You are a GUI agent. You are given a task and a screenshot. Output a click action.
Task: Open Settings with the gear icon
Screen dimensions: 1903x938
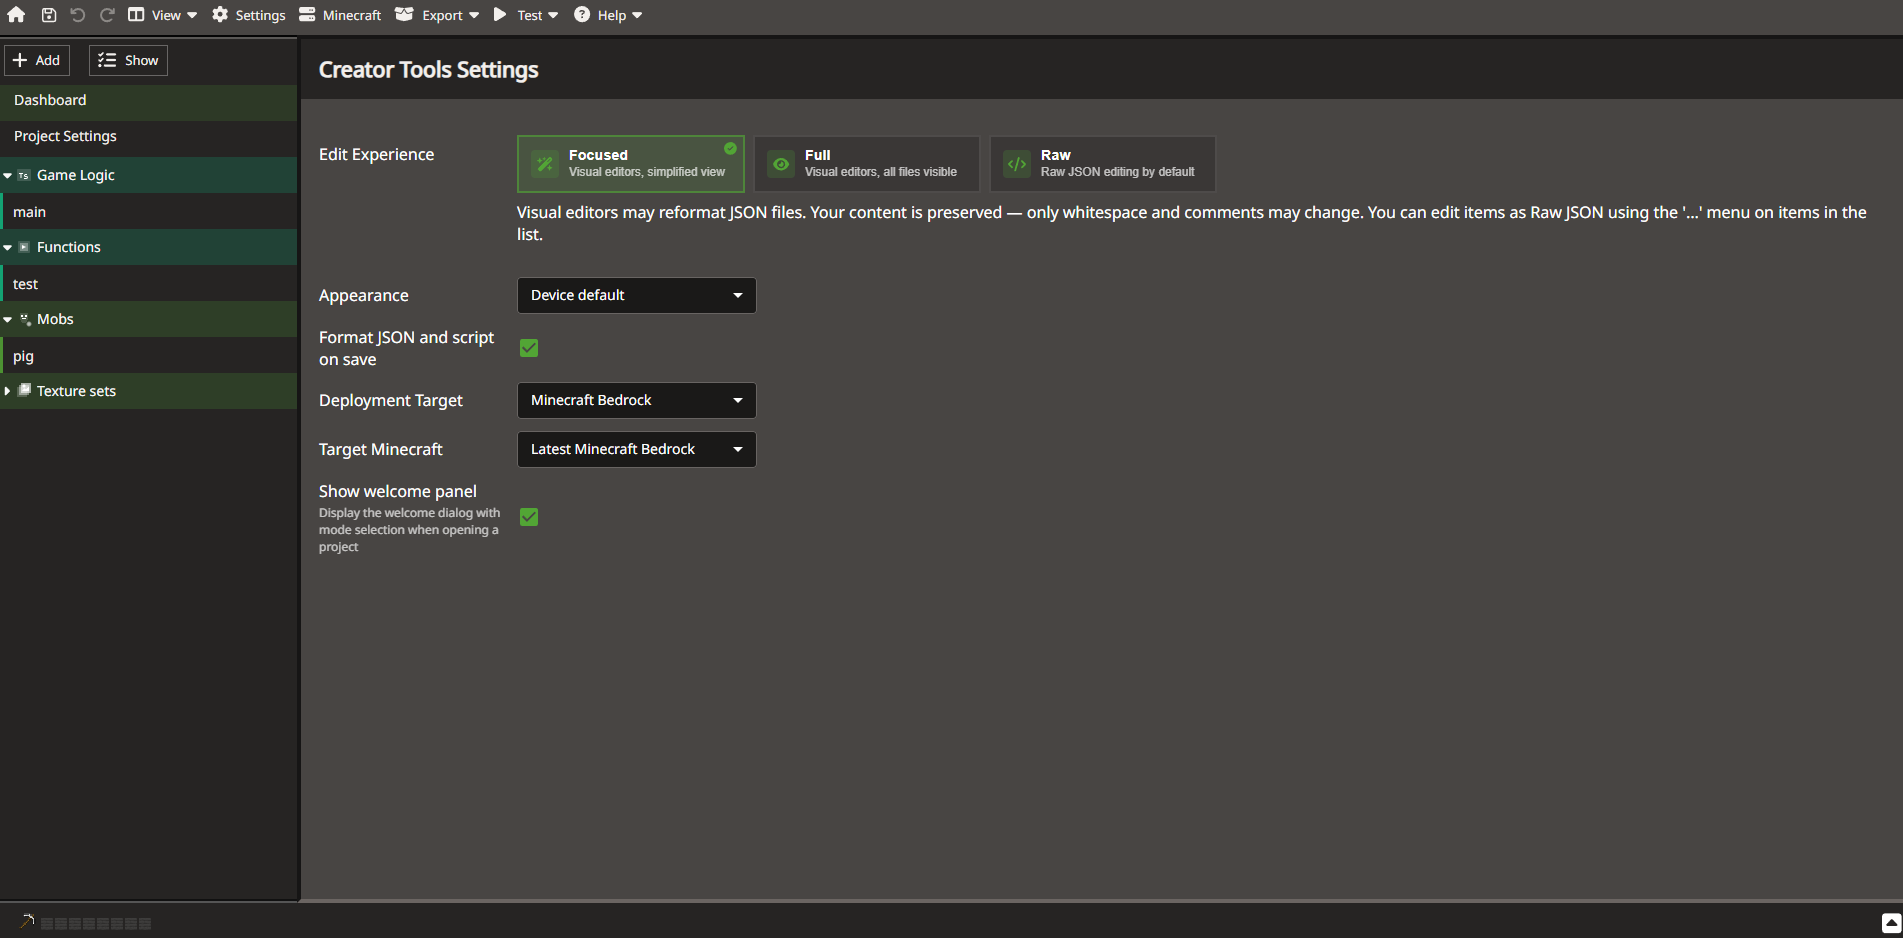(220, 15)
